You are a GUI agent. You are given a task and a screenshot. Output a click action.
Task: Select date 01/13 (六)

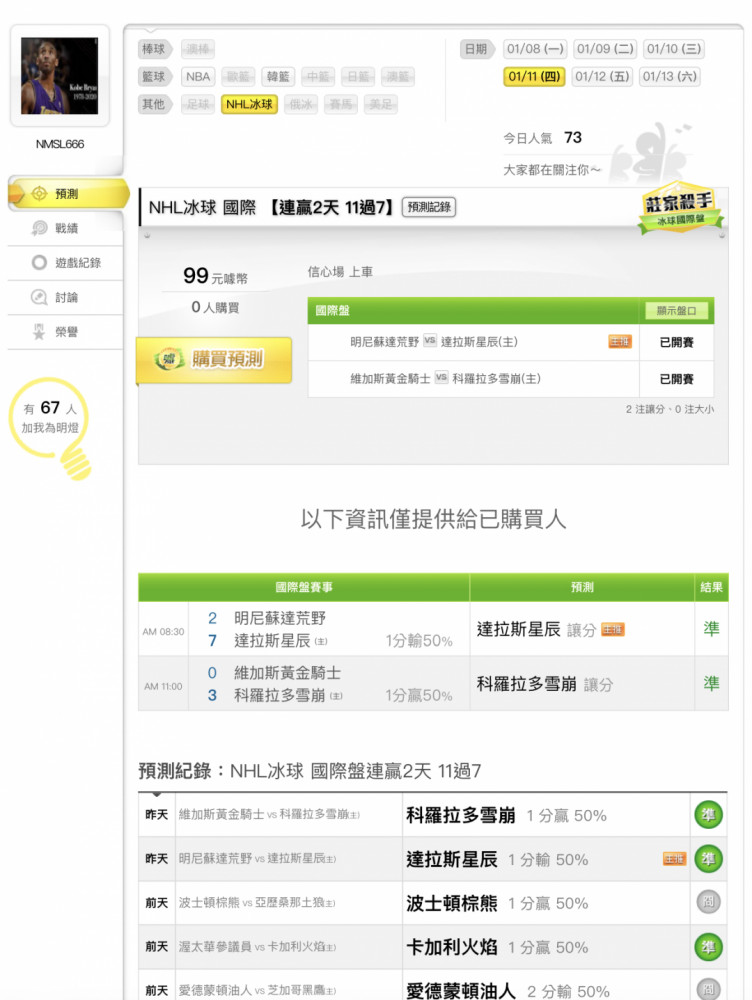point(669,77)
